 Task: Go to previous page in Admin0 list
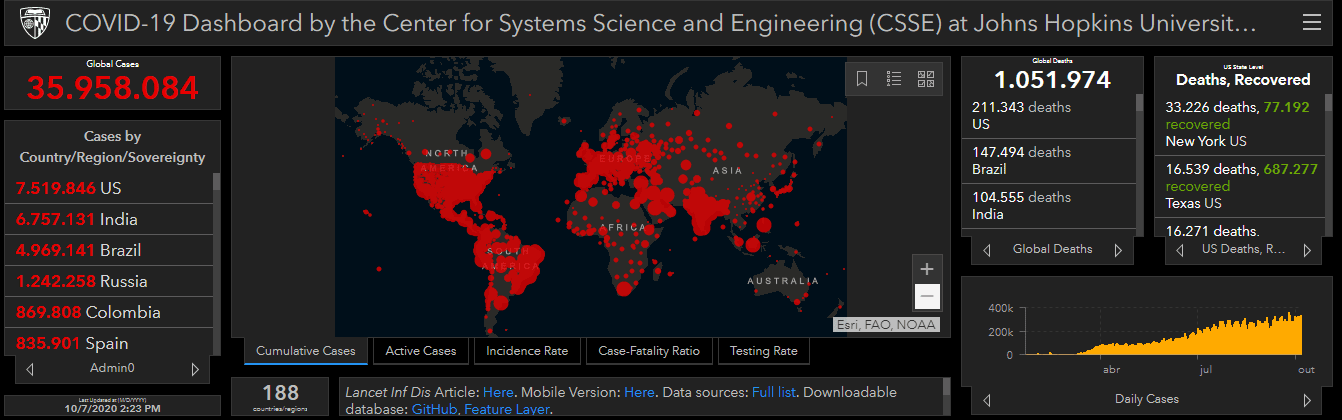click(30, 369)
